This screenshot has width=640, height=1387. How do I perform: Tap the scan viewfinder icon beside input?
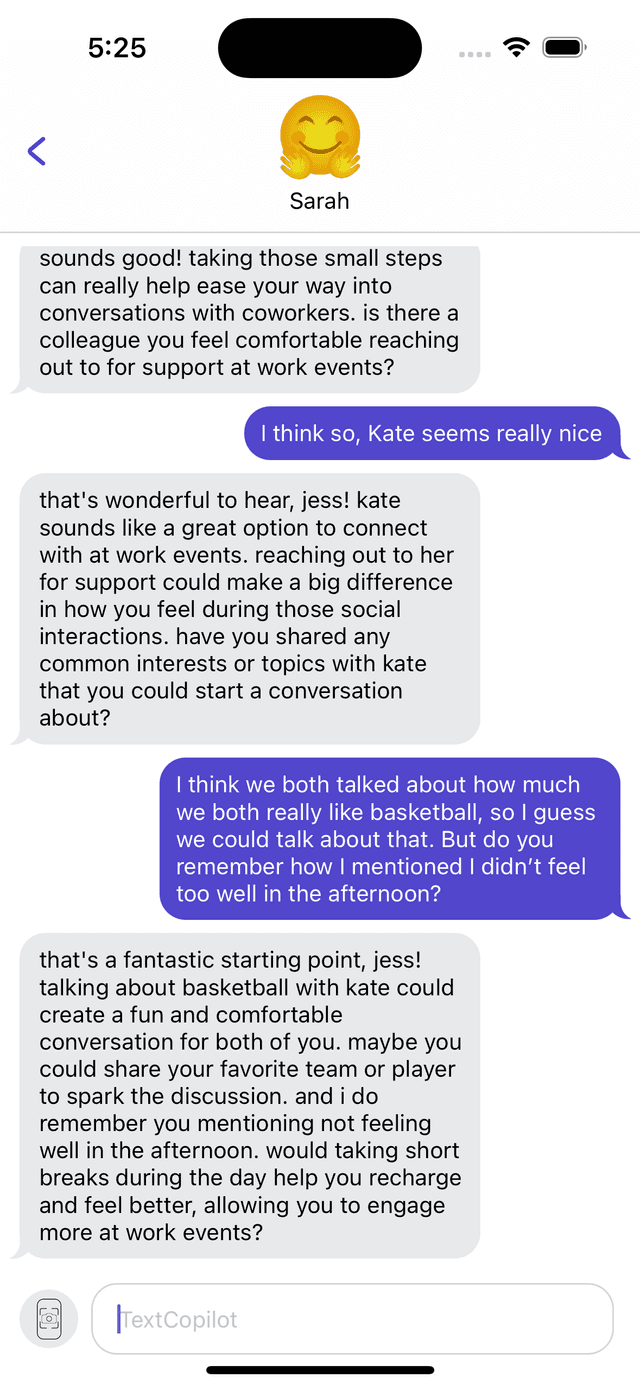(x=49, y=1319)
